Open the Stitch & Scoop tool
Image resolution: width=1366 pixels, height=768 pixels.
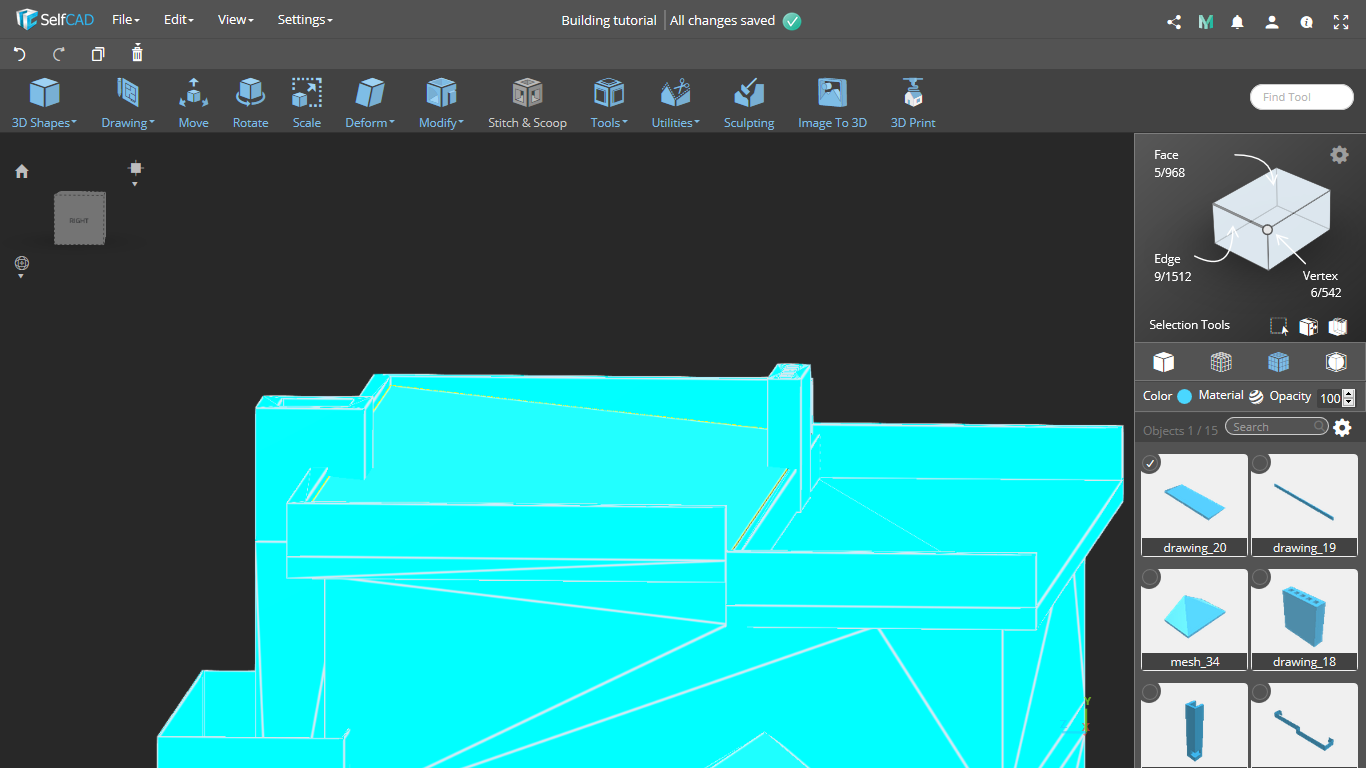click(x=527, y=104)
